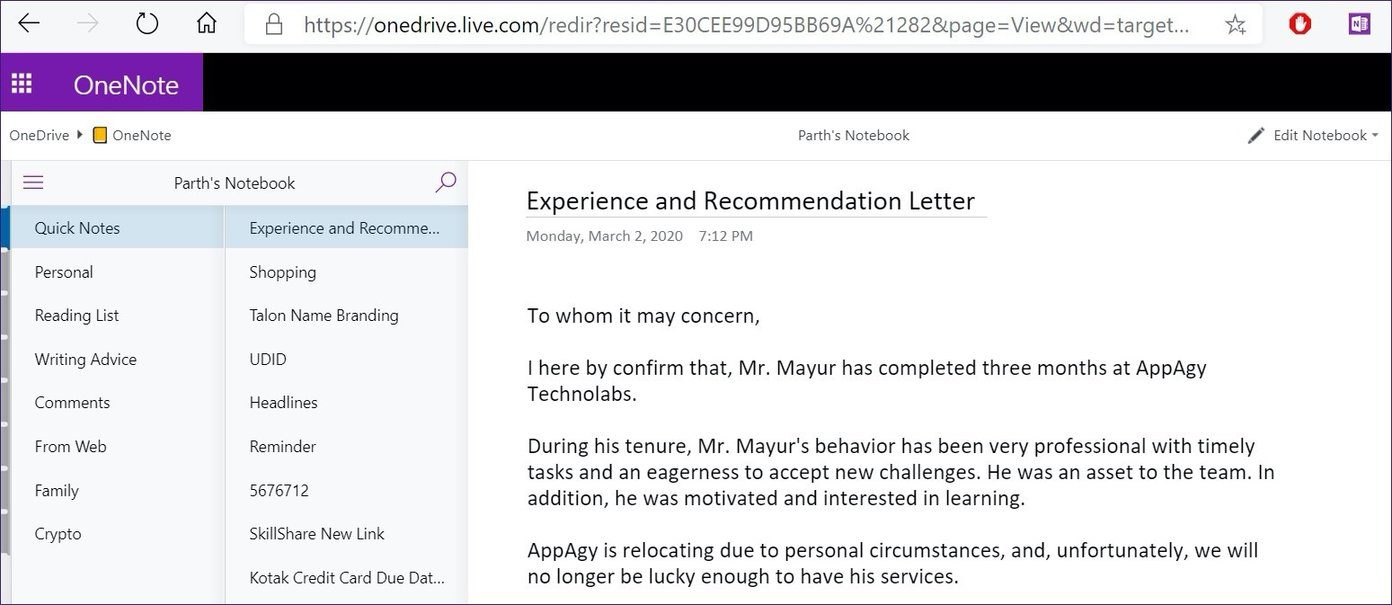
Task: Click the padlock site security icon
Action: click(274, 25)
